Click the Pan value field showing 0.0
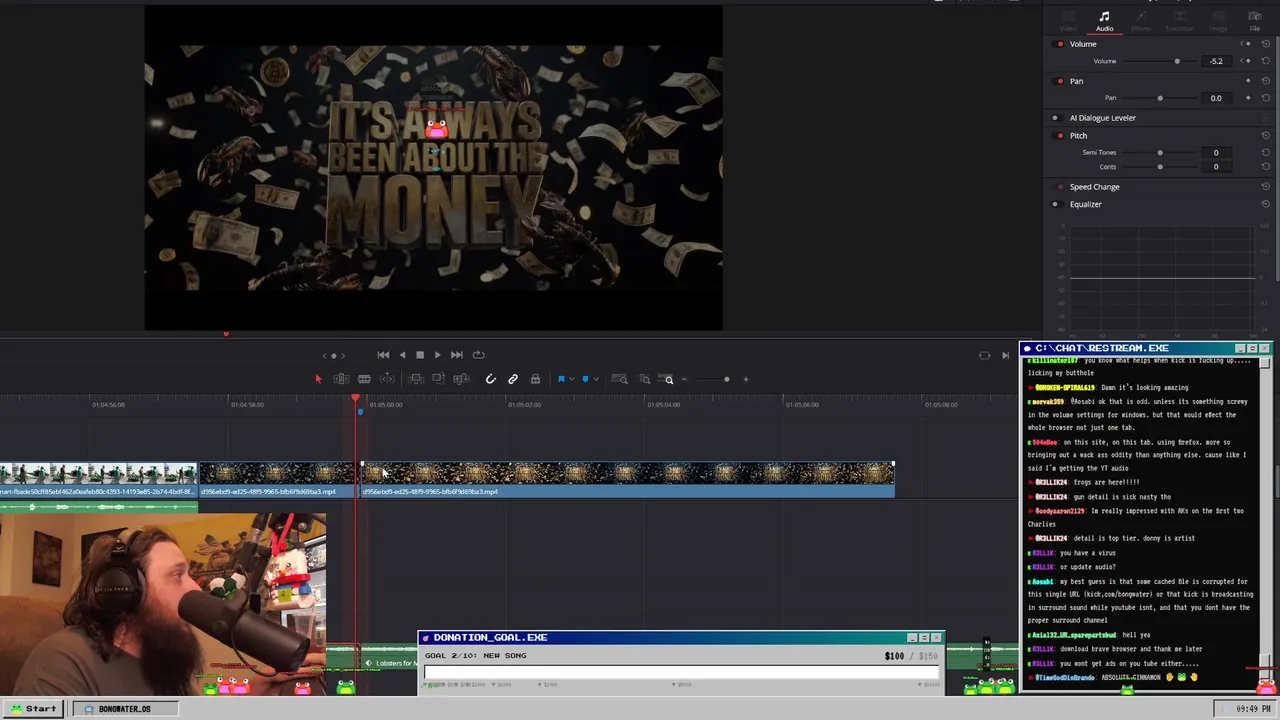This screenshot has width=1280, height=720. pyautogui.click(x=1216, y=98)
